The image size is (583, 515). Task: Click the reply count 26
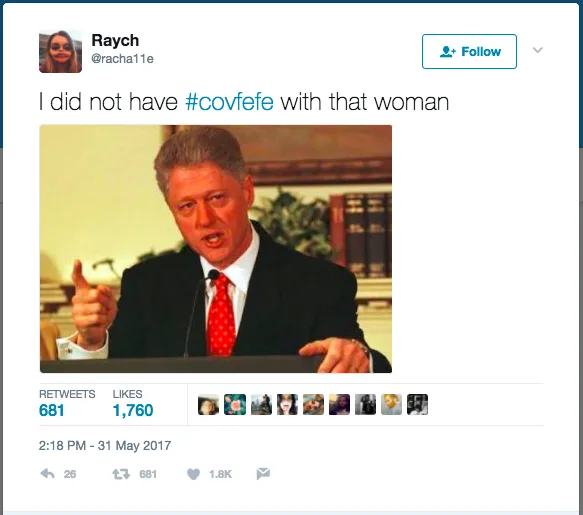coord(70,474)
